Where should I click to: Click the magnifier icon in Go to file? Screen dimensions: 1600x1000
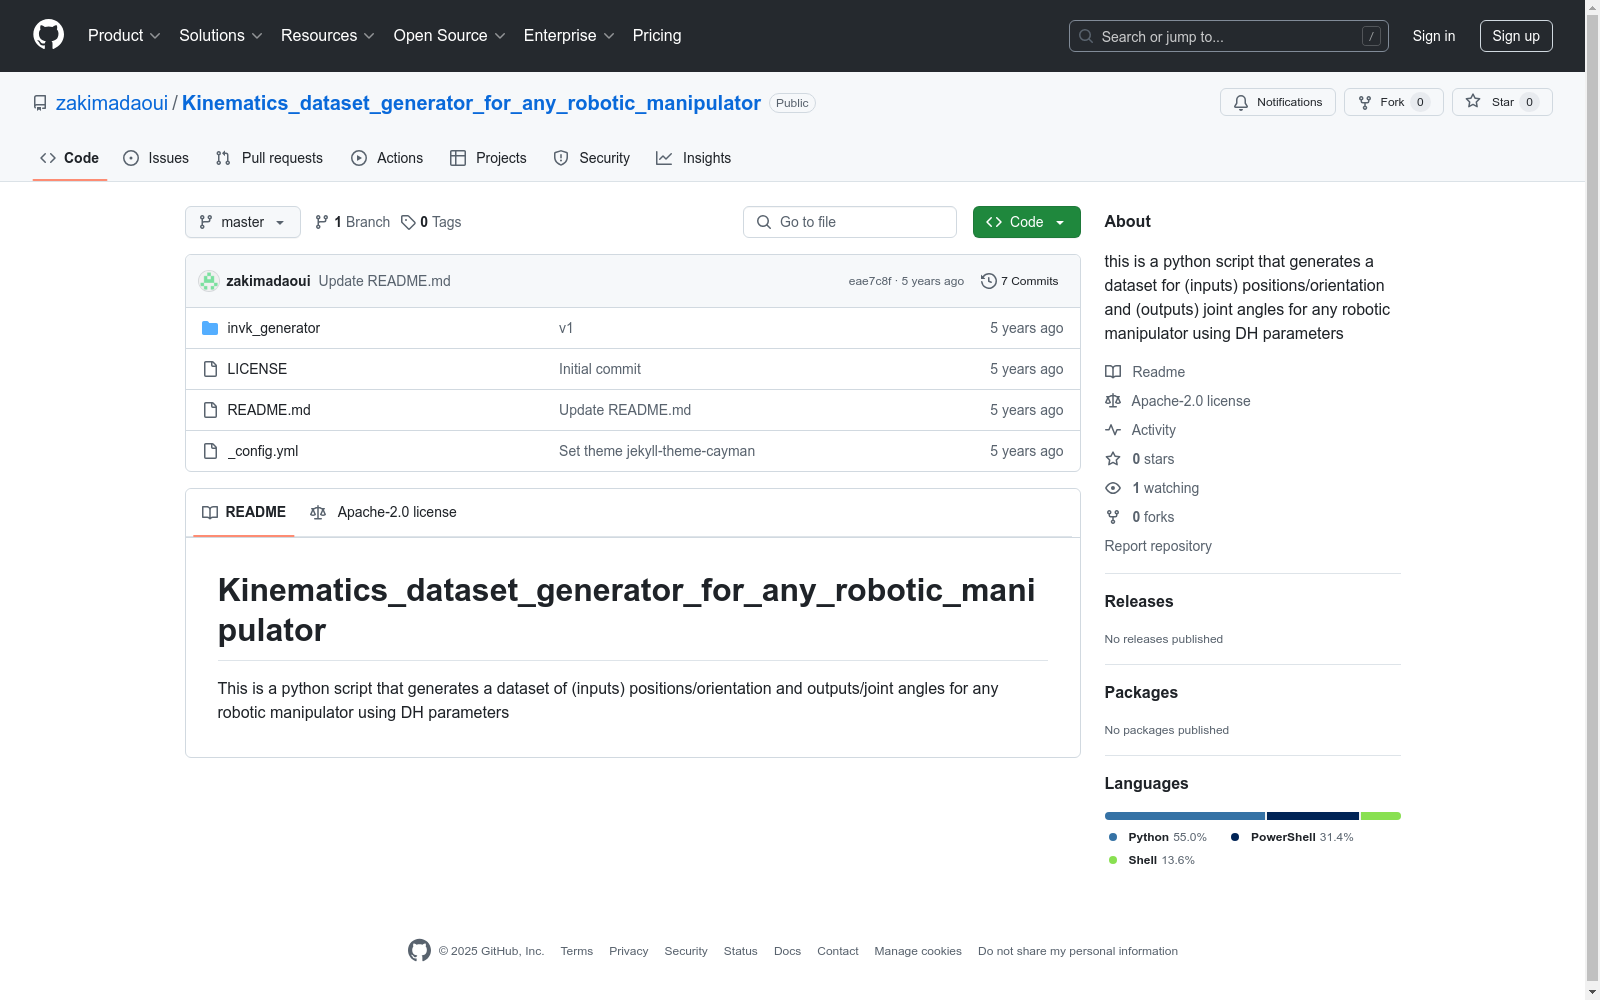[x=764, y=222]
